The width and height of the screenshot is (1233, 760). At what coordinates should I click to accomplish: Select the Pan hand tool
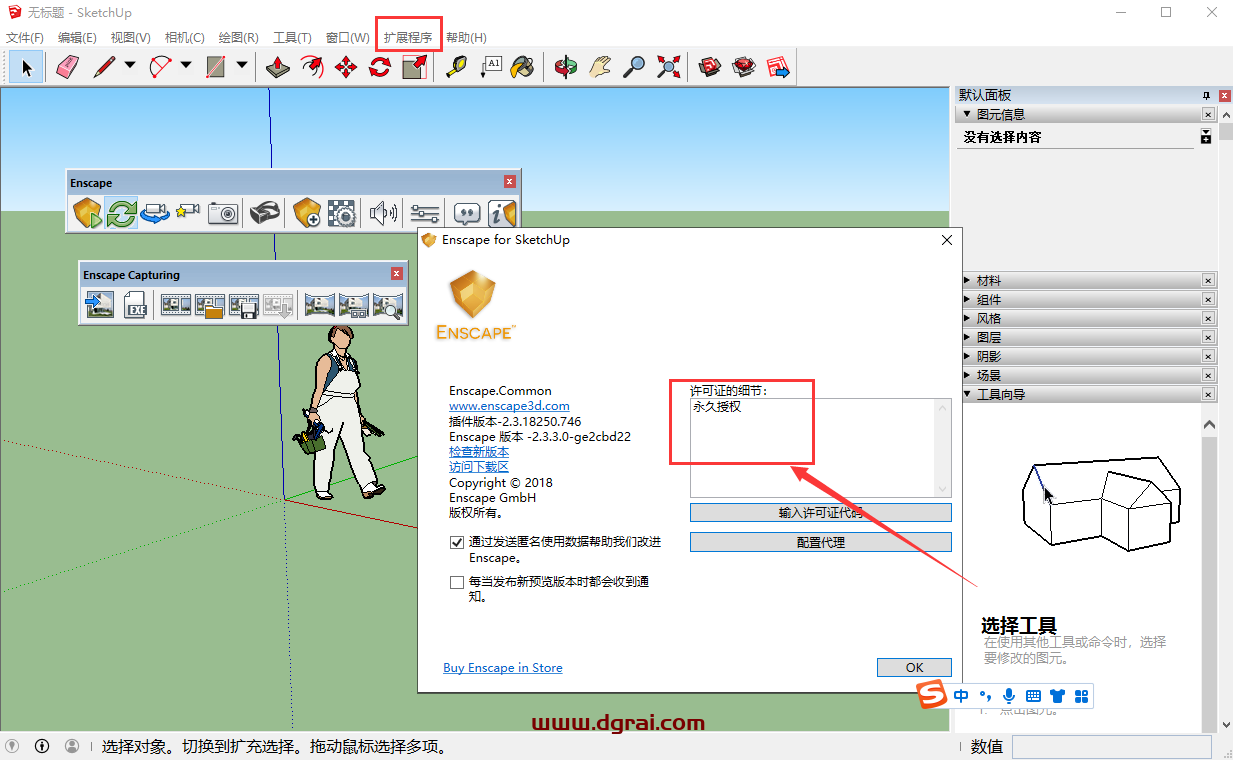coord(600,67)
